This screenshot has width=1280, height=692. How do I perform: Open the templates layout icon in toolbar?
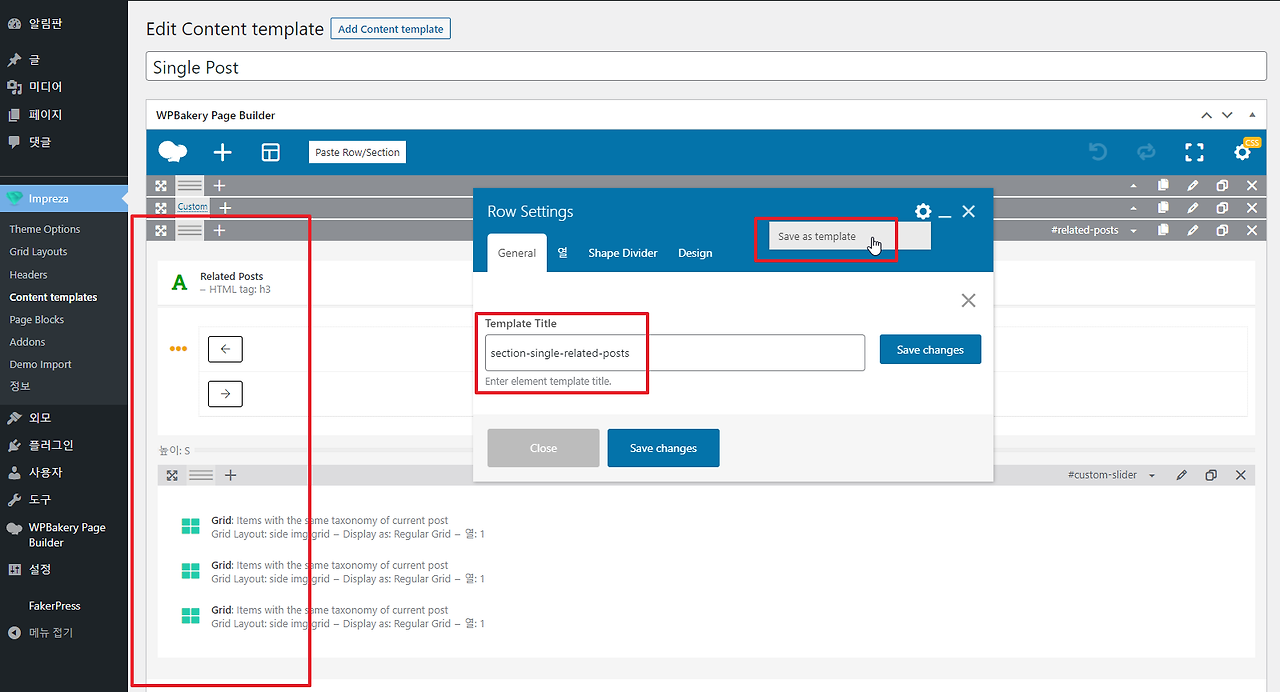270,152
